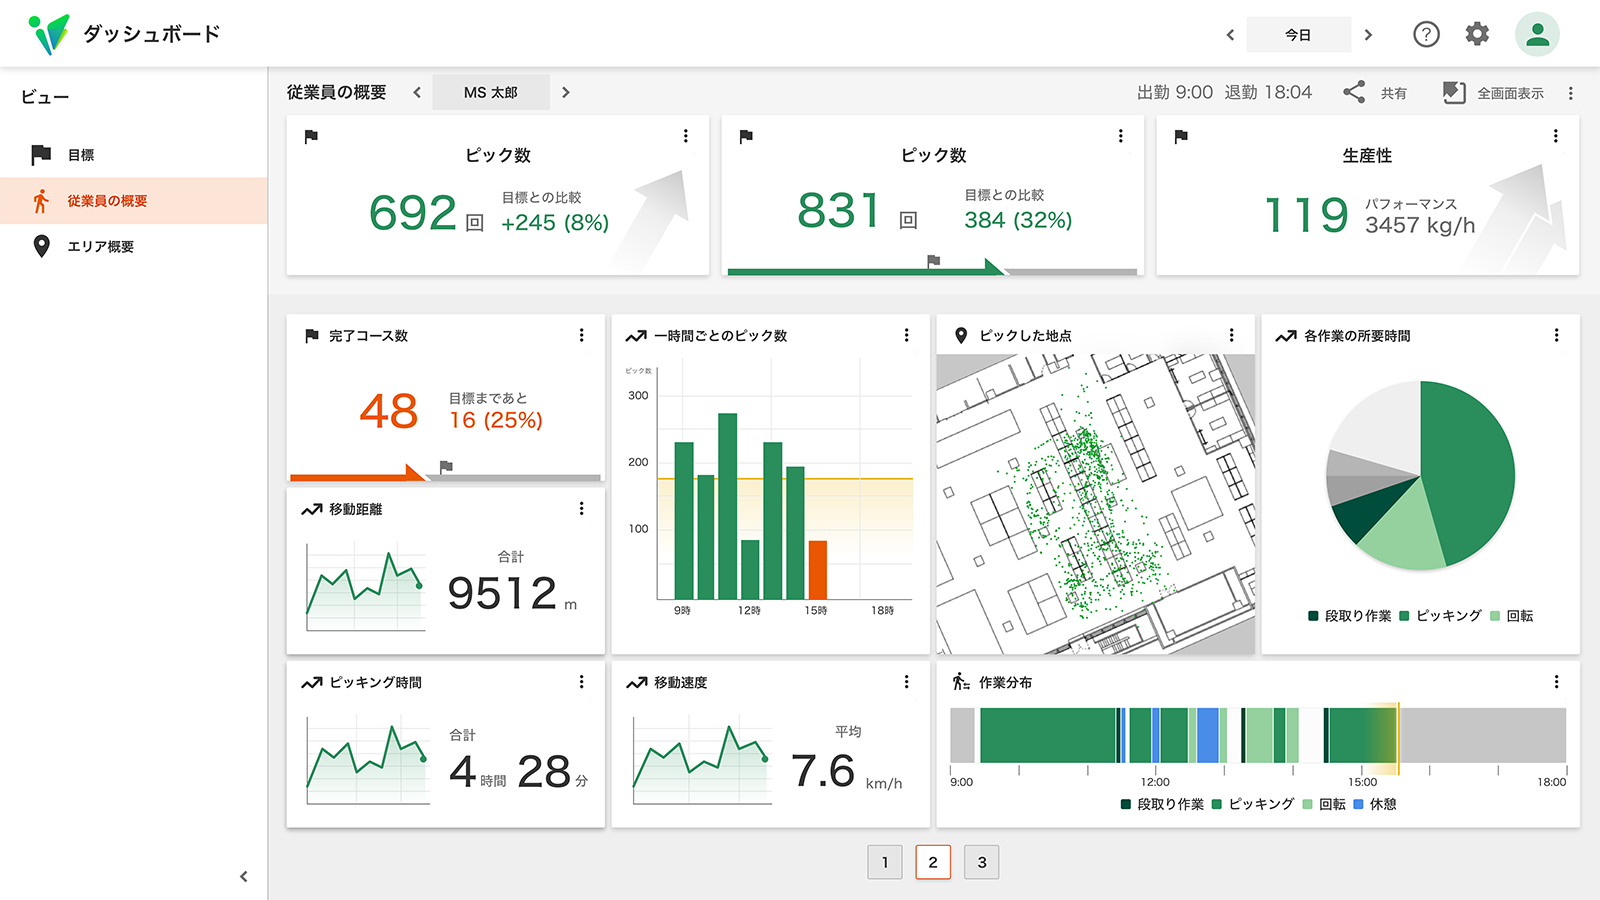Select エリア概要 in the sidebar
This screenshot has height=900, width=1600.
[100, 247]
